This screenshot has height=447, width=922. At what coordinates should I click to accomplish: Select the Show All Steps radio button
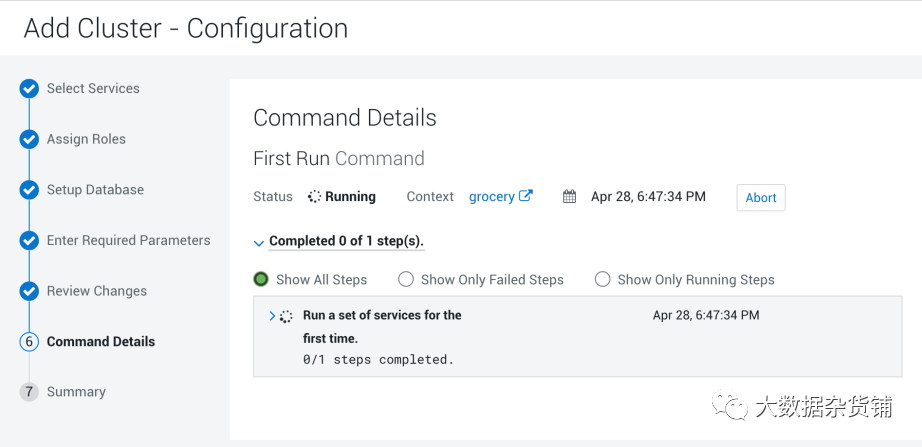pyautogui.click(x=261, y=279)
